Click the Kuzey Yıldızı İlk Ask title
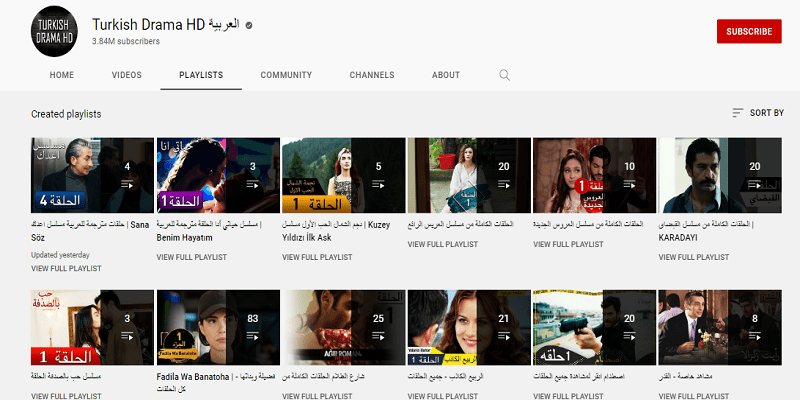800x400 pixels. [336, 231]
